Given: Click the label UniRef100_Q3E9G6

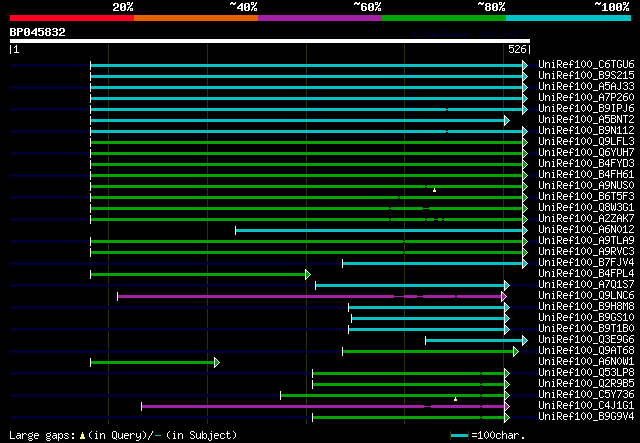Looking at the screenshot, I should [x=586, y=340].
